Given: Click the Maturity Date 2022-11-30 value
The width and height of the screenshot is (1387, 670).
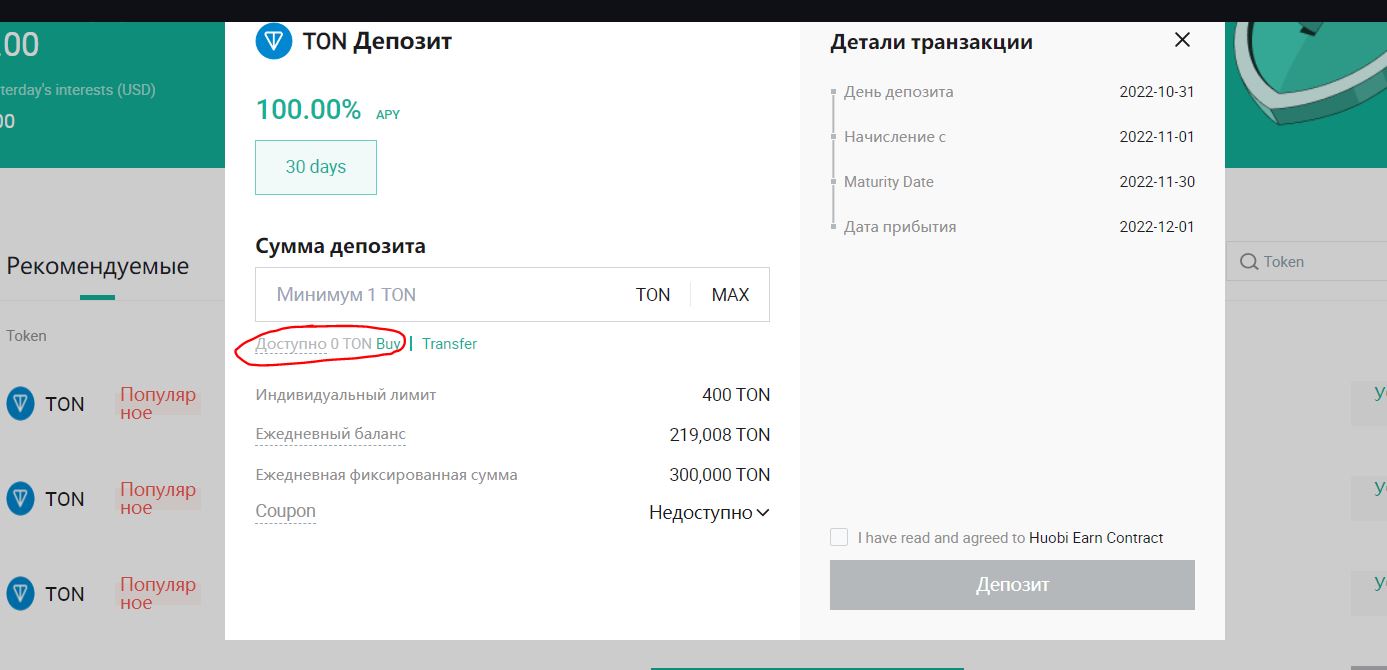Looking at the screenshot, I should click(1157, 182).
